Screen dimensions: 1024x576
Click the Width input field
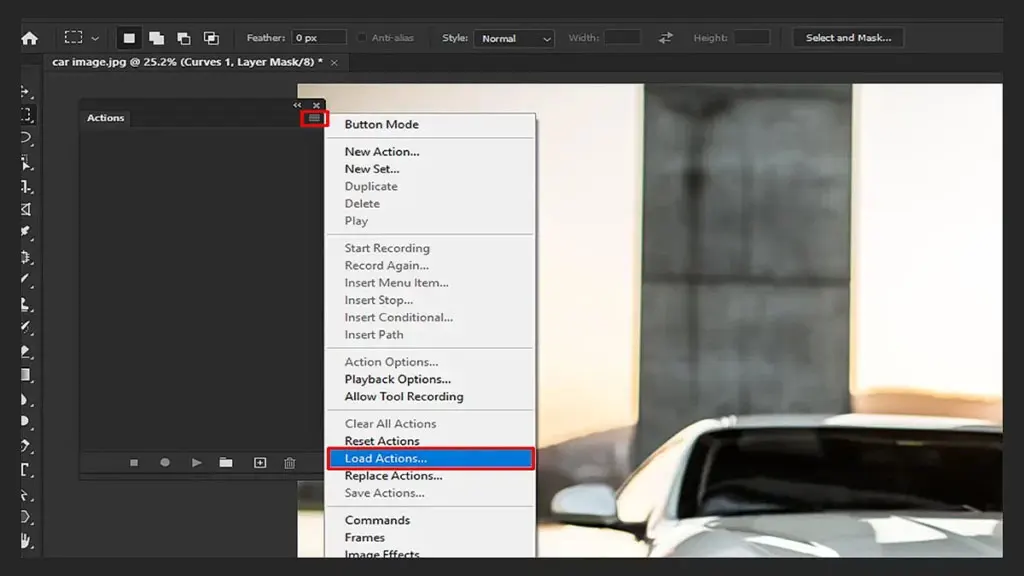coord(622,38)
